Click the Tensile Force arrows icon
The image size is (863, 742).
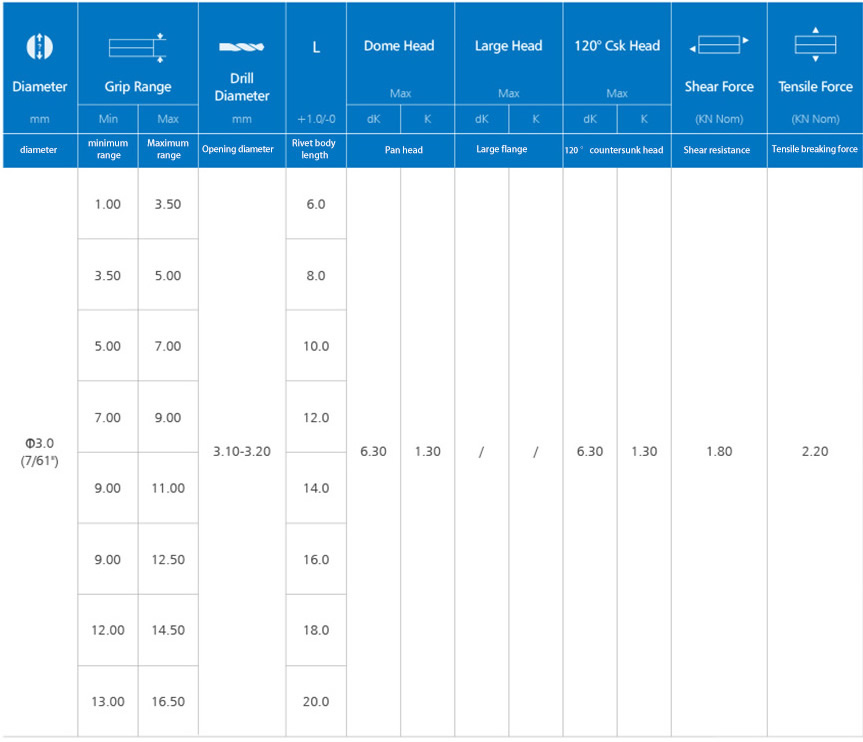coord(815,44)
